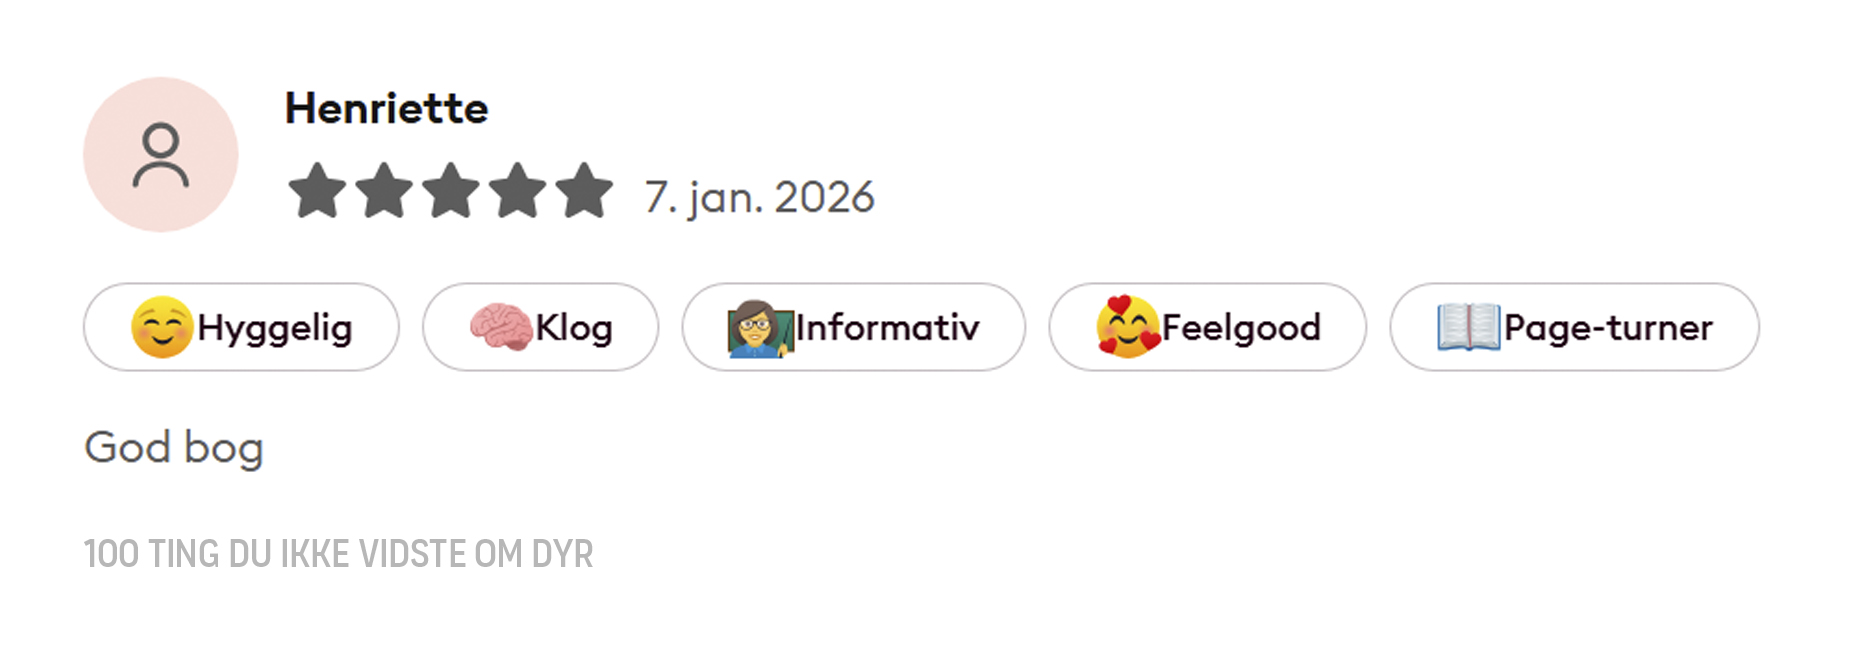Image resolution: width=1873 pixels, height=649 pixels.
Task: Select the Klog tag pill
Action: tap(540, 327)
